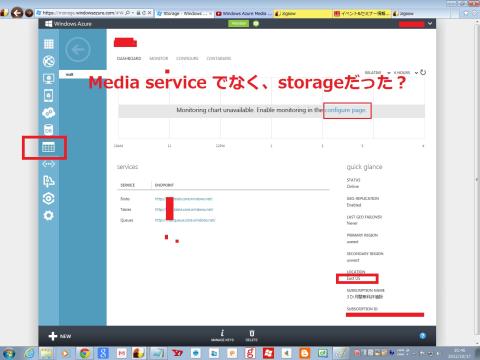Click the large back arrow circle
The width and height of the screenshot is (480, 360).
pos(78,50)
